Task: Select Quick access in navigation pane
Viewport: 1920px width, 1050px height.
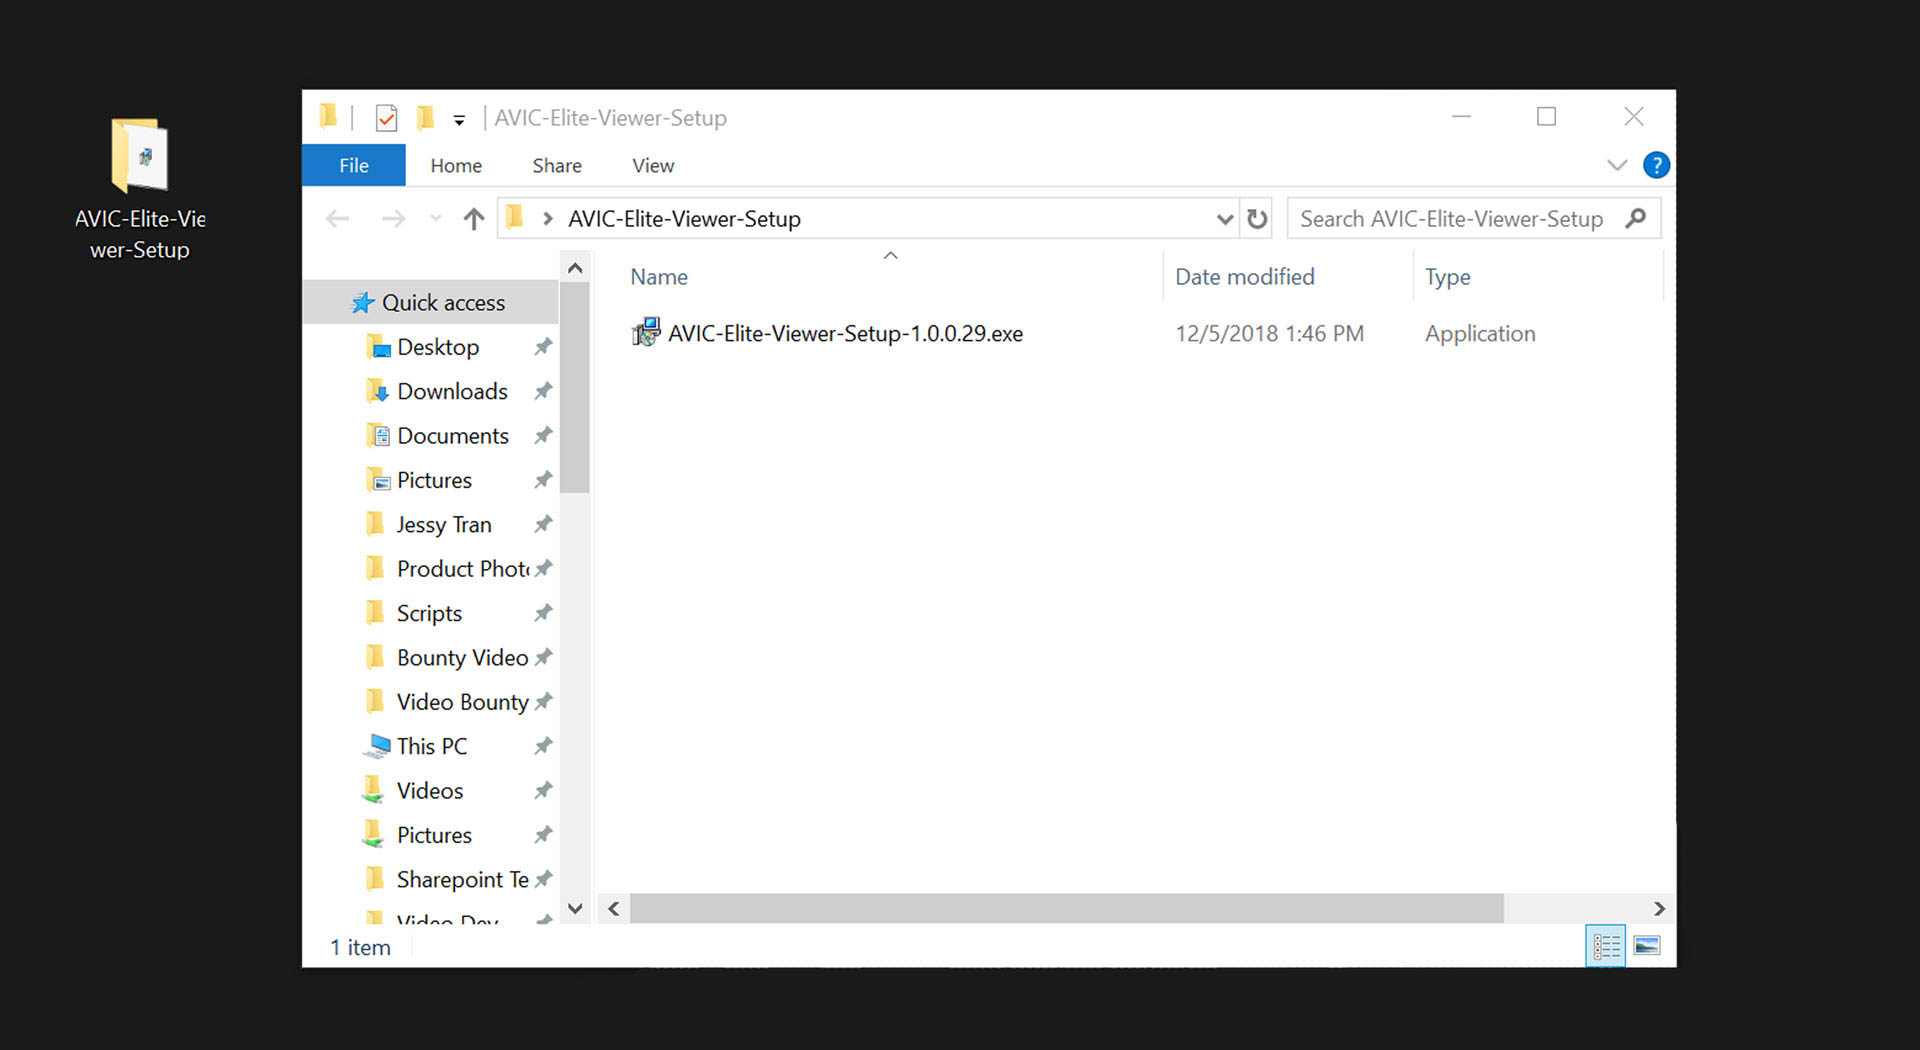Action: tap(443, 303)
